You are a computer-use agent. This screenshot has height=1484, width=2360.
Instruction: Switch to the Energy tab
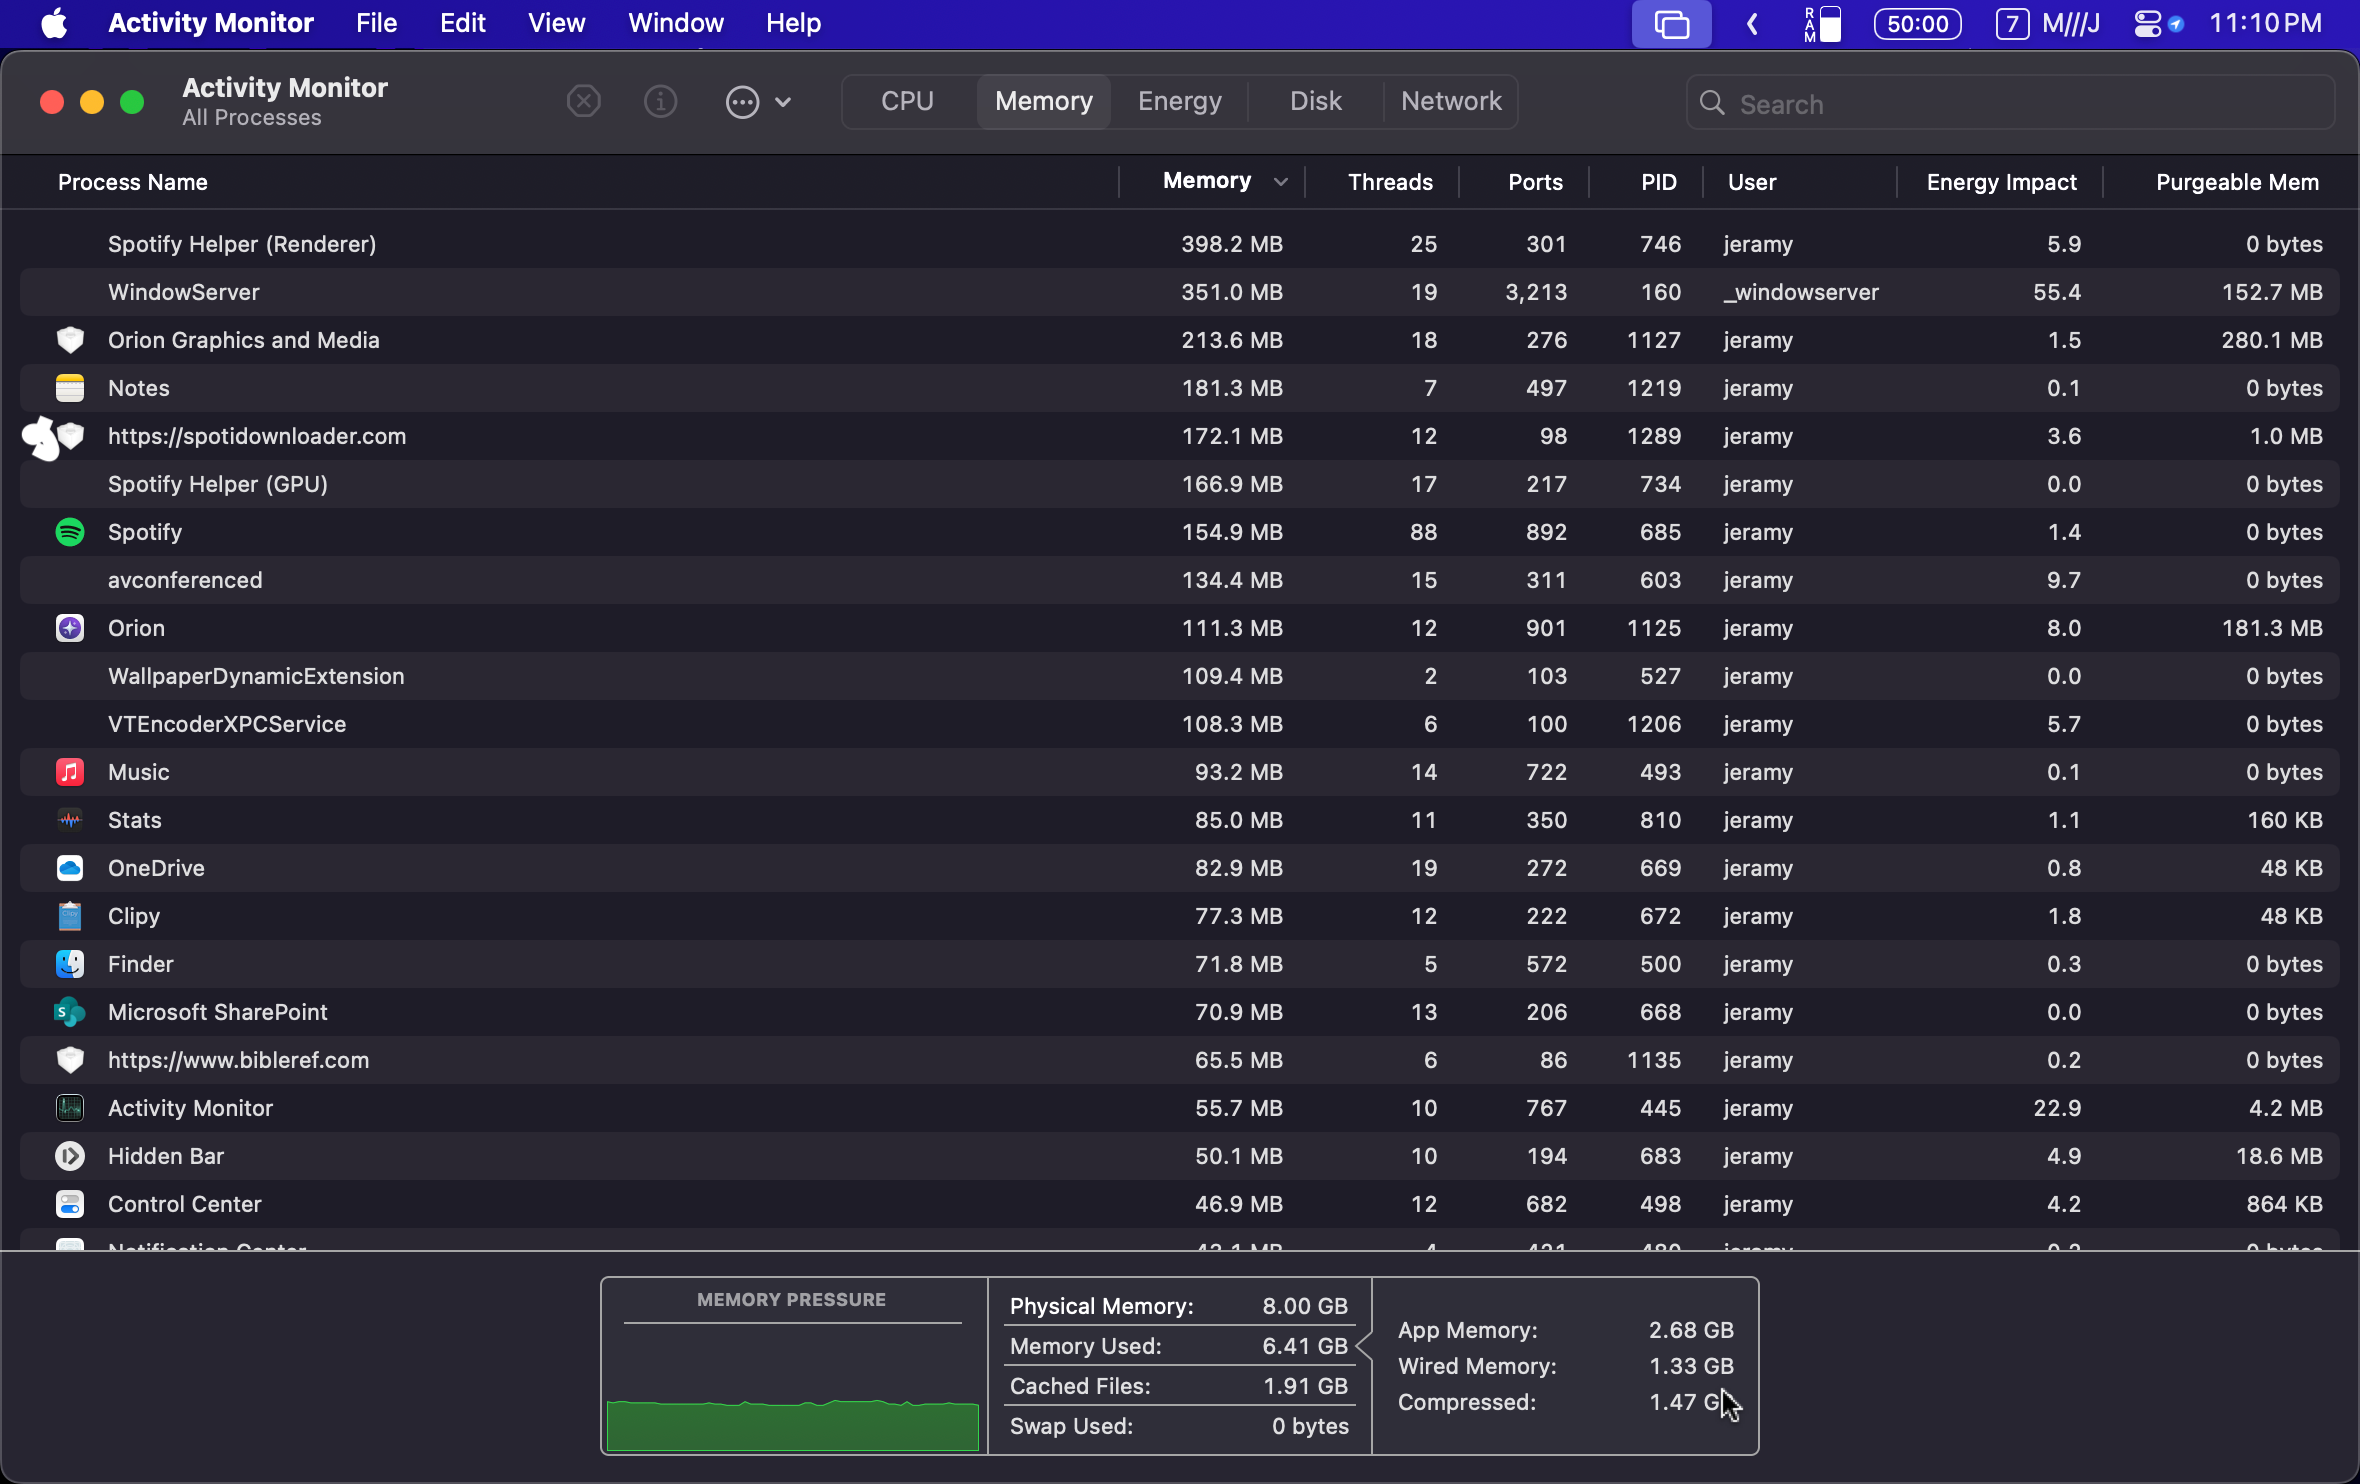point(1179,102)
